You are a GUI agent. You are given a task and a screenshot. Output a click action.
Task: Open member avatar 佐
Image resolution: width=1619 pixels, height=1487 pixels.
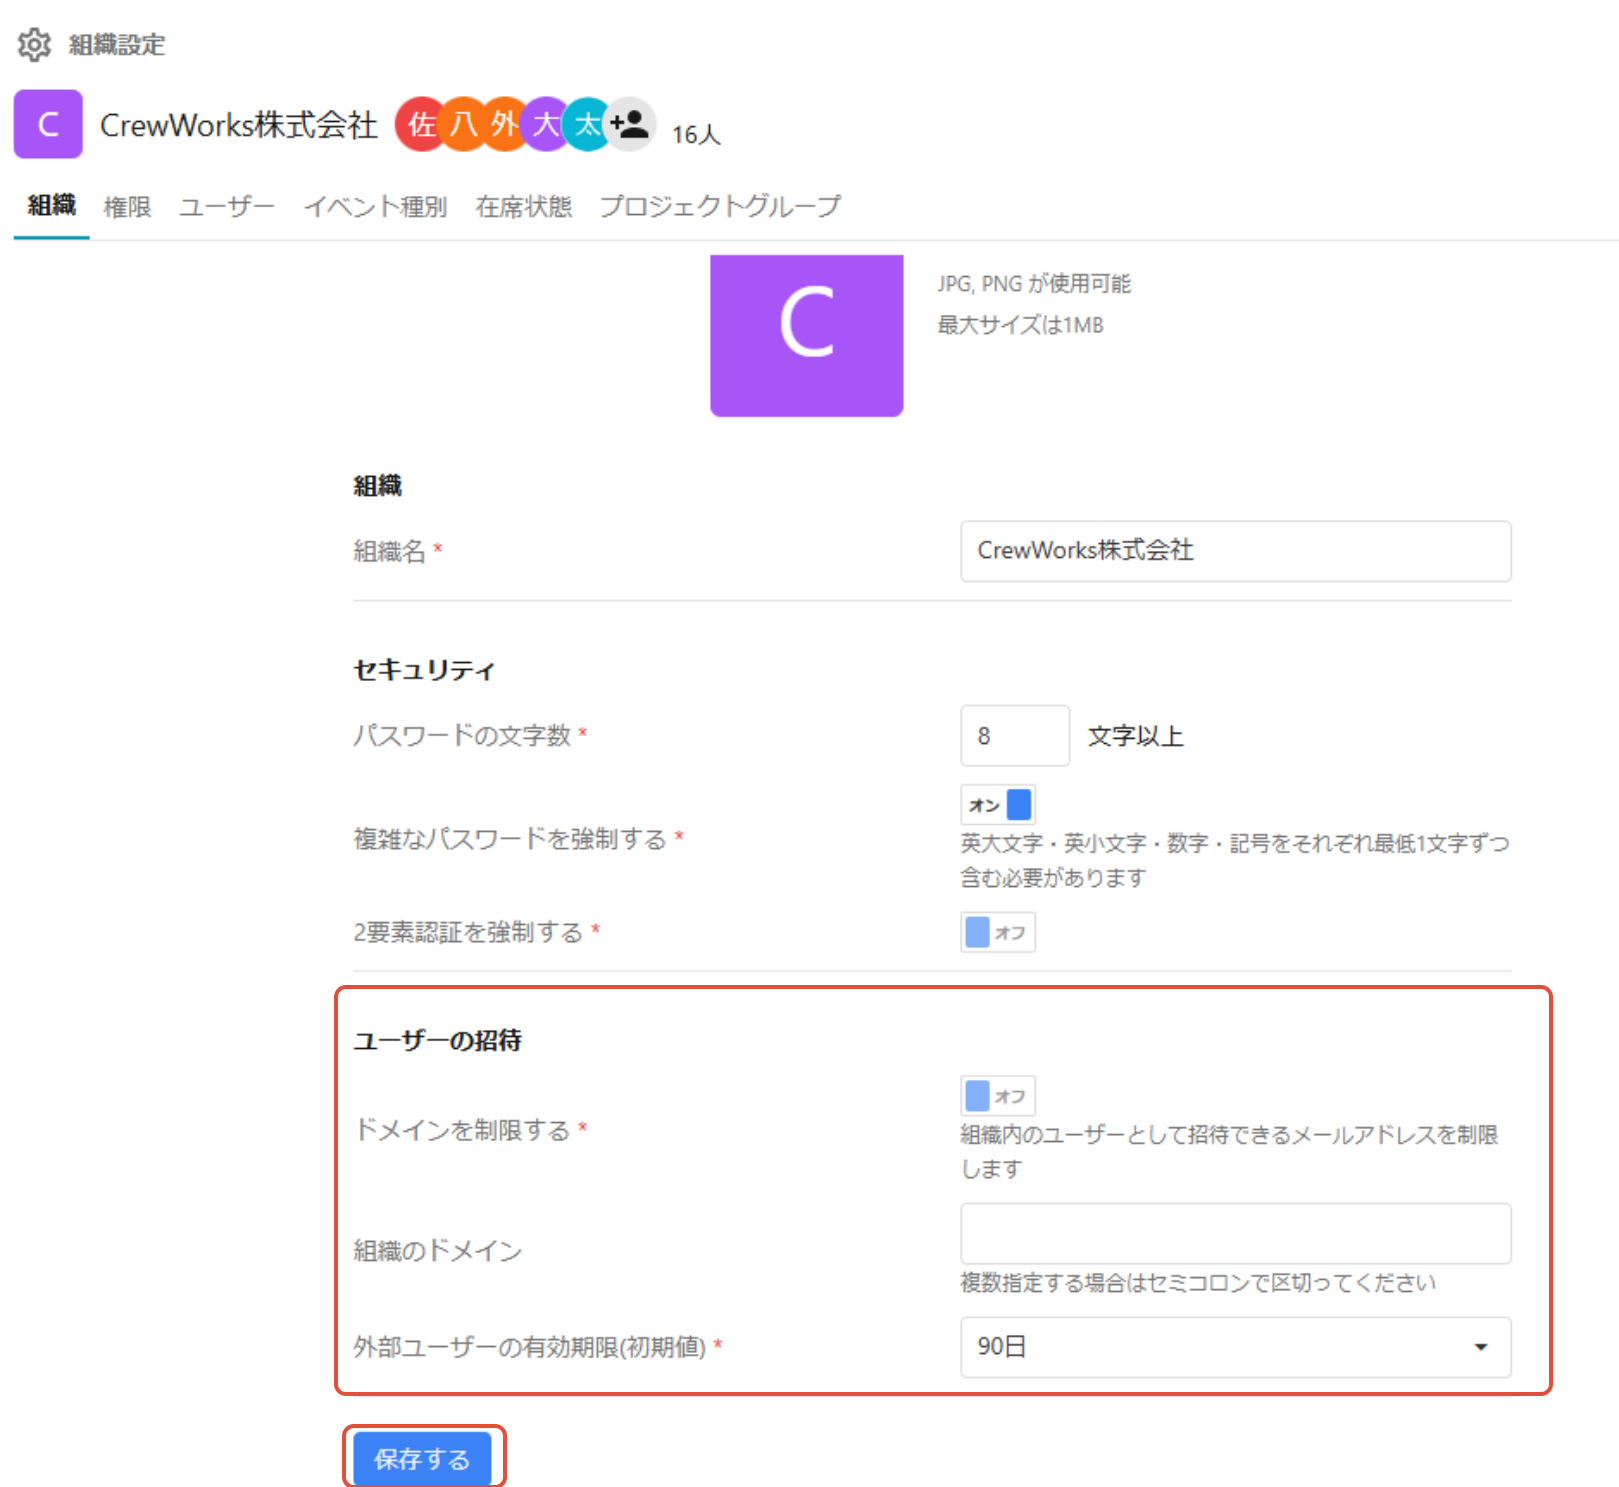pos(421,124)
